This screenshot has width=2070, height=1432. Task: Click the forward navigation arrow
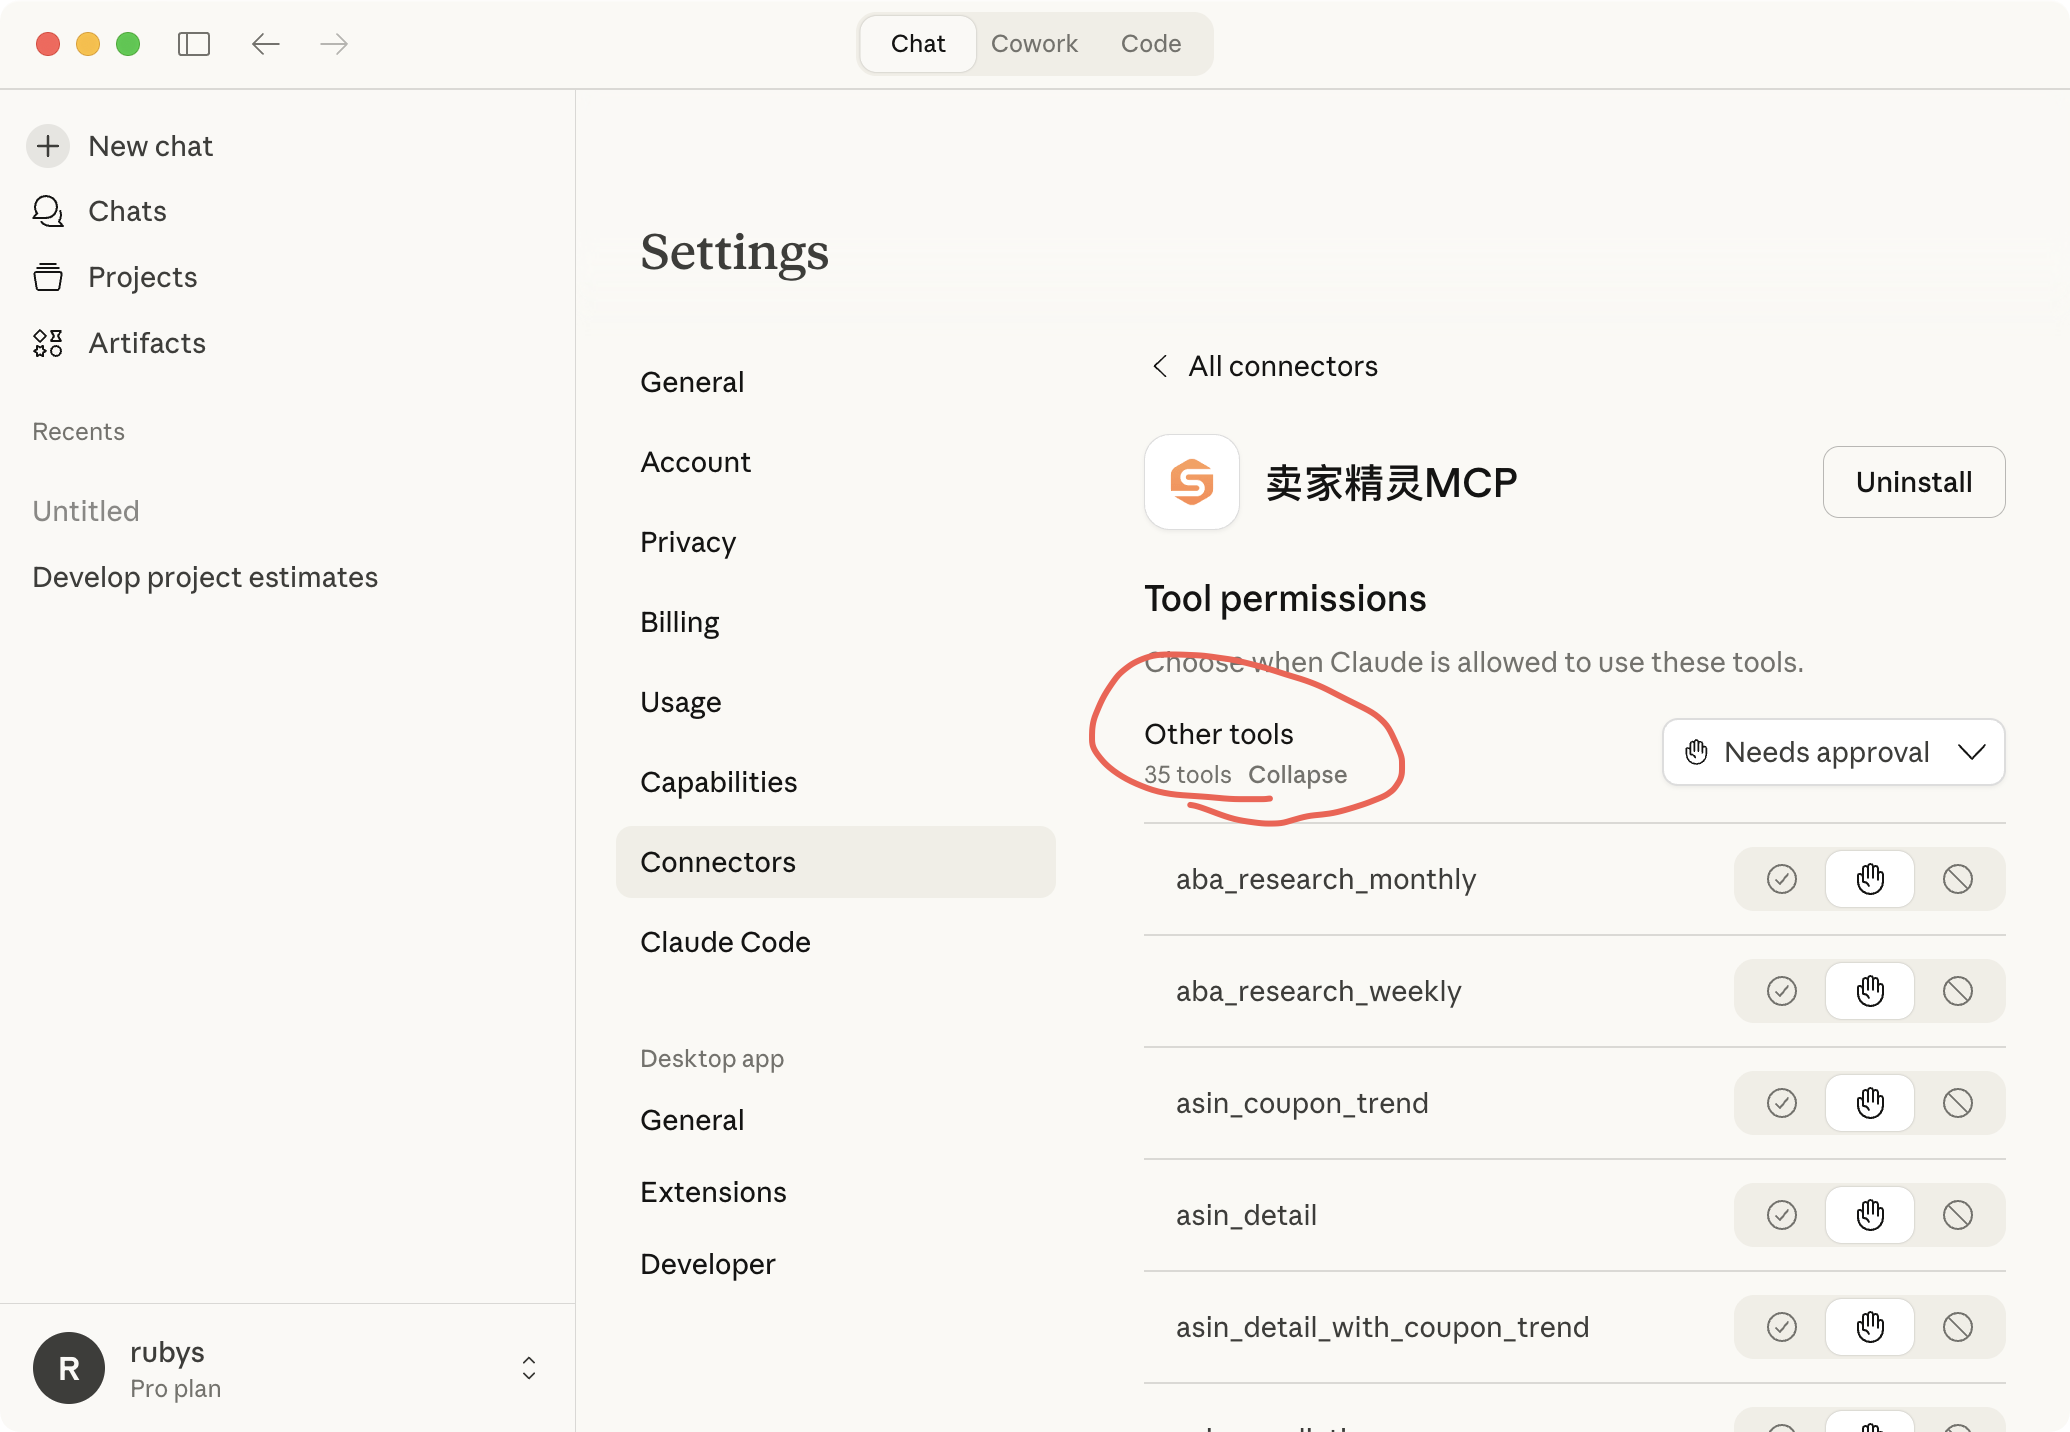(333, 44)
